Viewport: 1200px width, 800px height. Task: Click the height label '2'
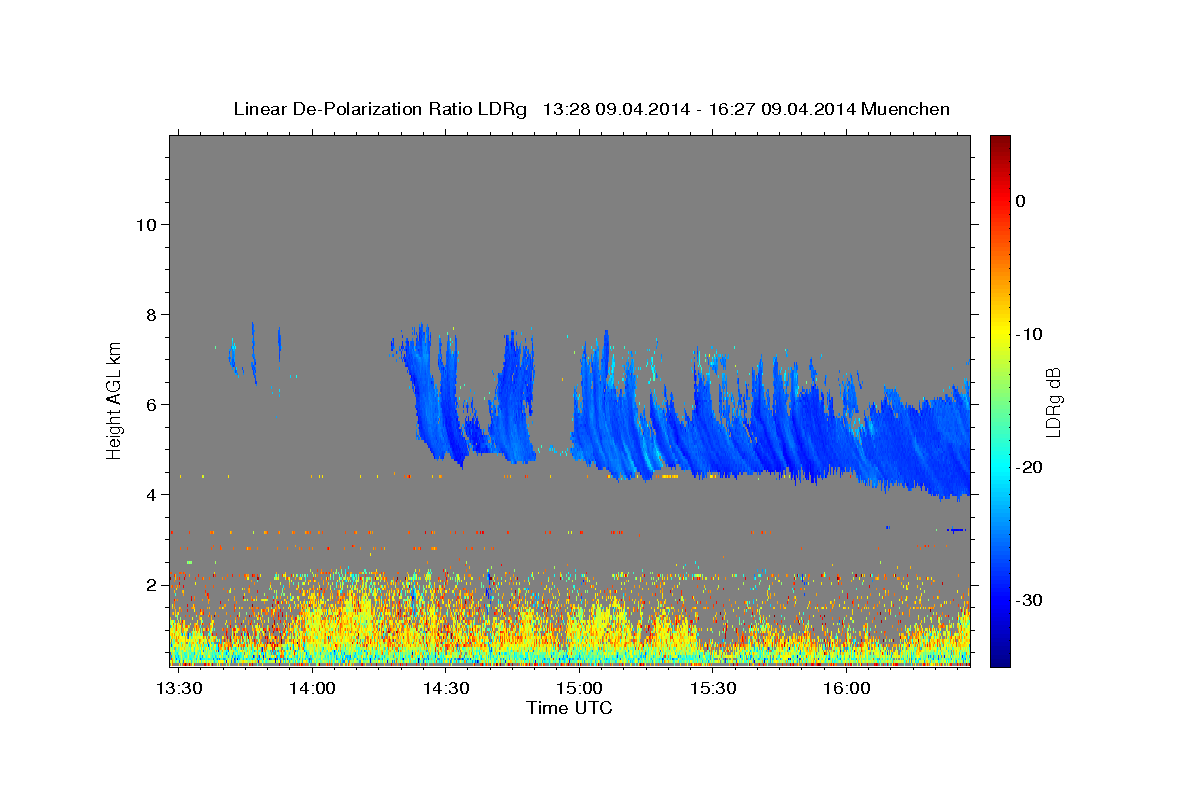coord(151,584)
